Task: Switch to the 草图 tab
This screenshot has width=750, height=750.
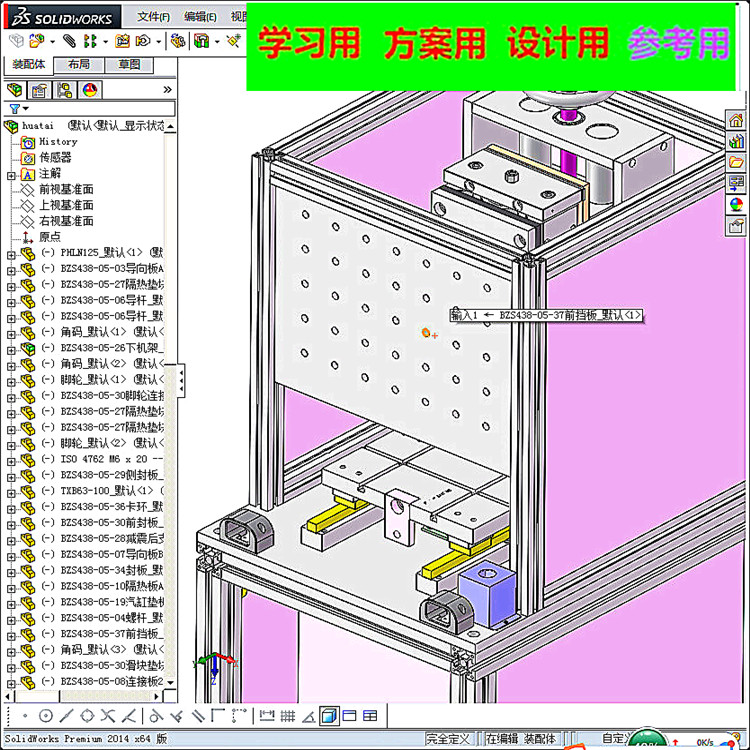Action: 129,65
